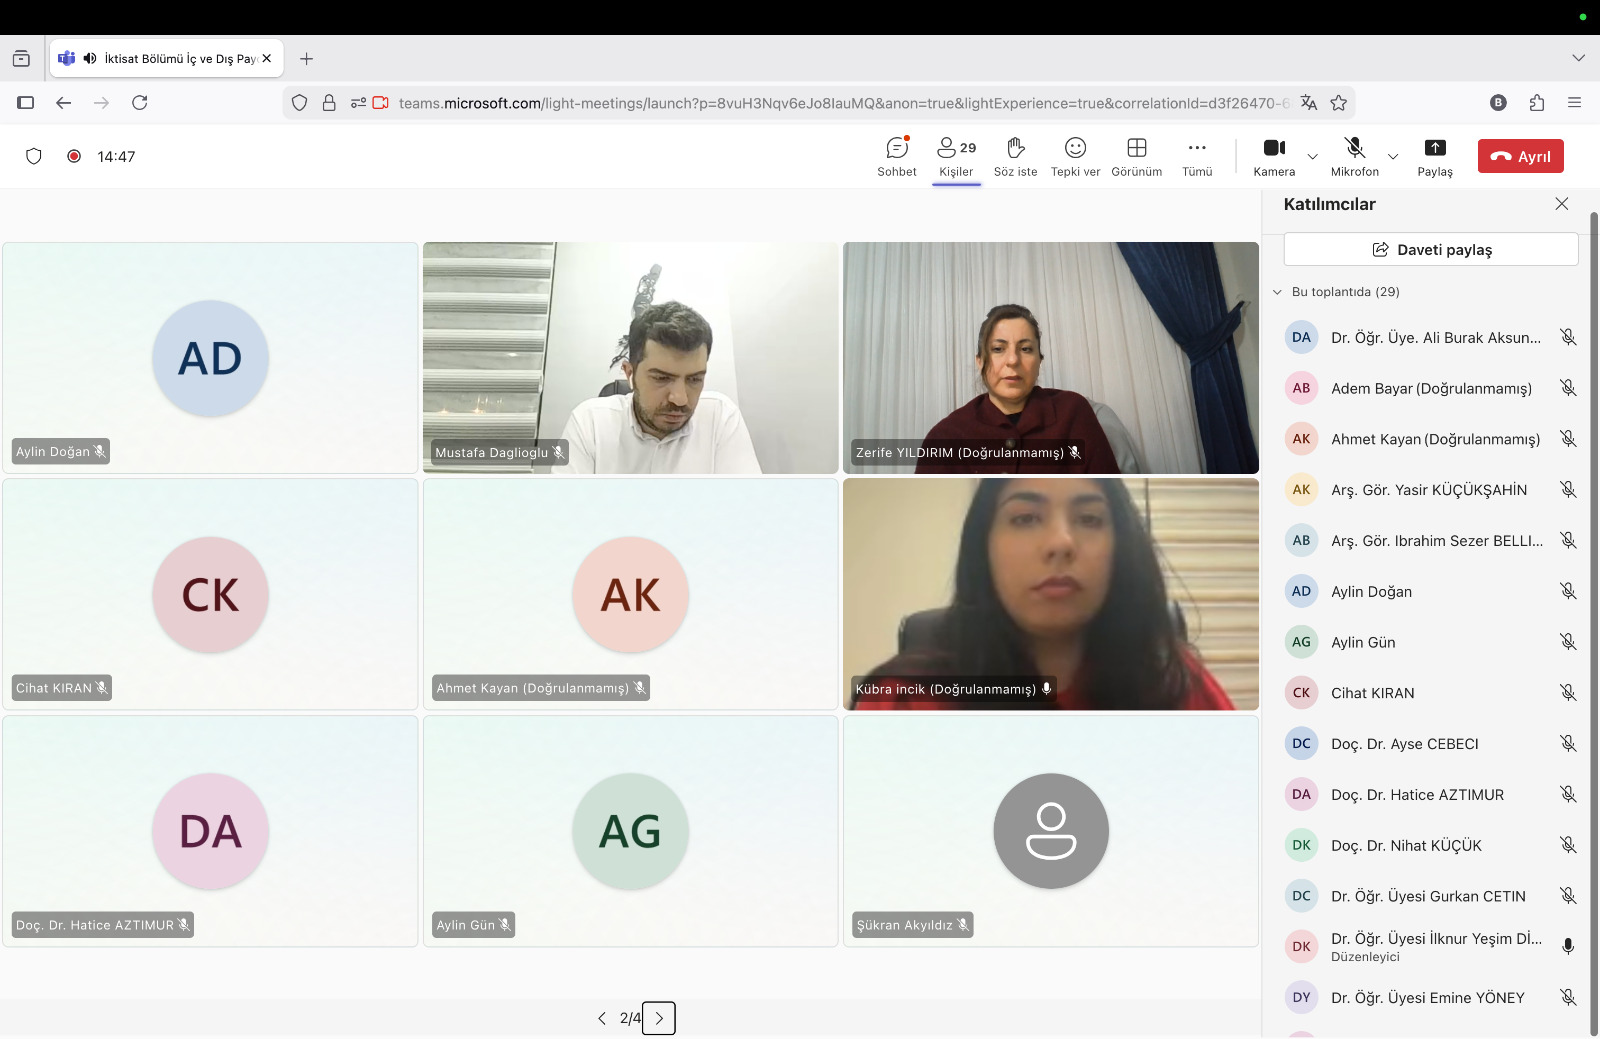Toggle the Kamera on or off
This screenshot has height=1039, width=1600.
coord(1274,156)
